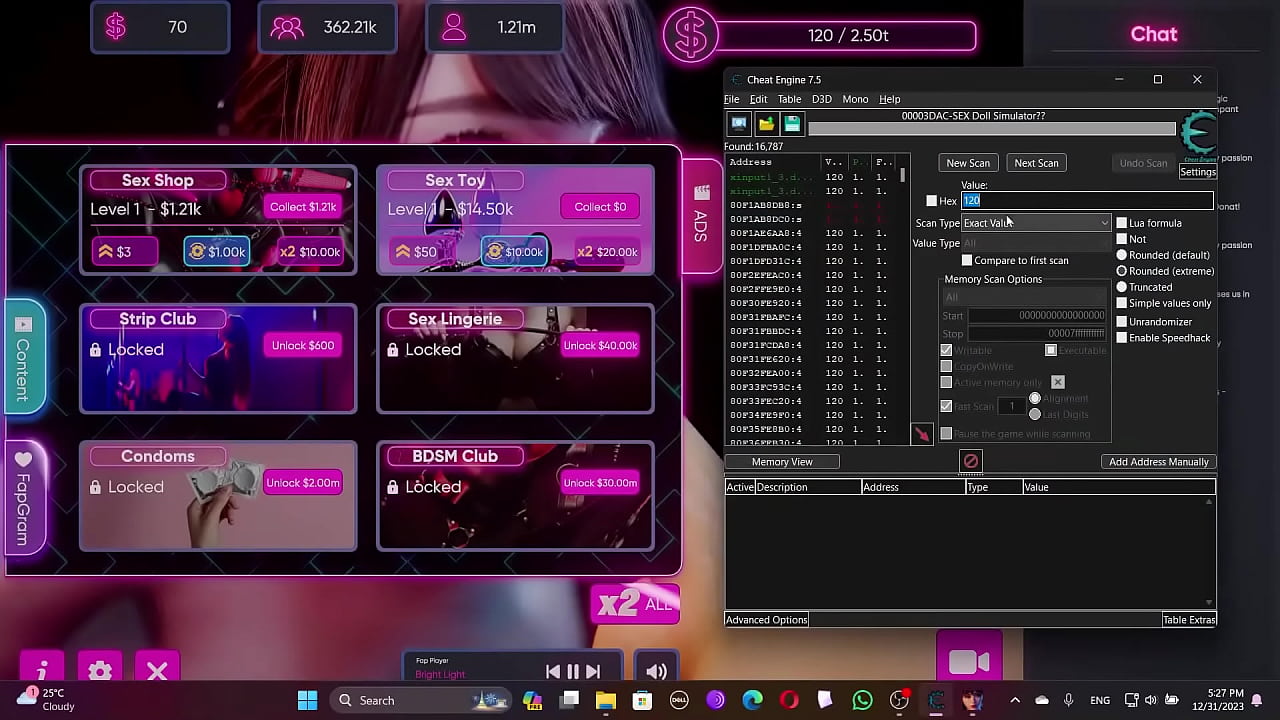Click the New Scan button
The image size is (1280, 720).
[x=967, y=162]
